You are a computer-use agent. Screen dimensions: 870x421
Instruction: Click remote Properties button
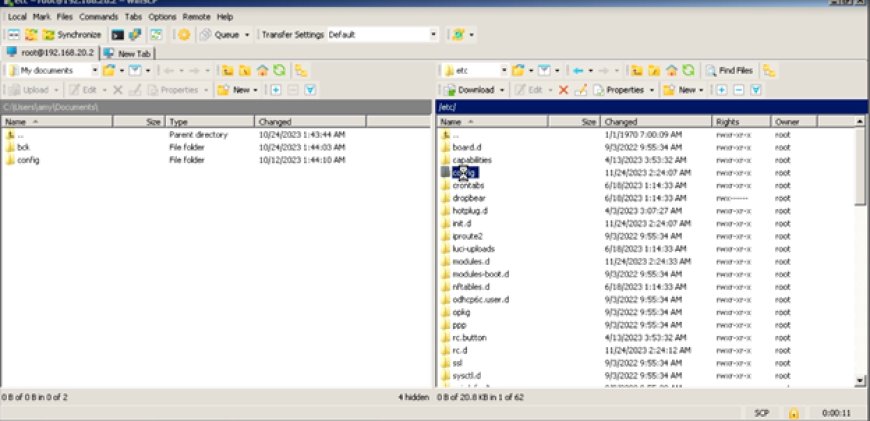point(619,90)
